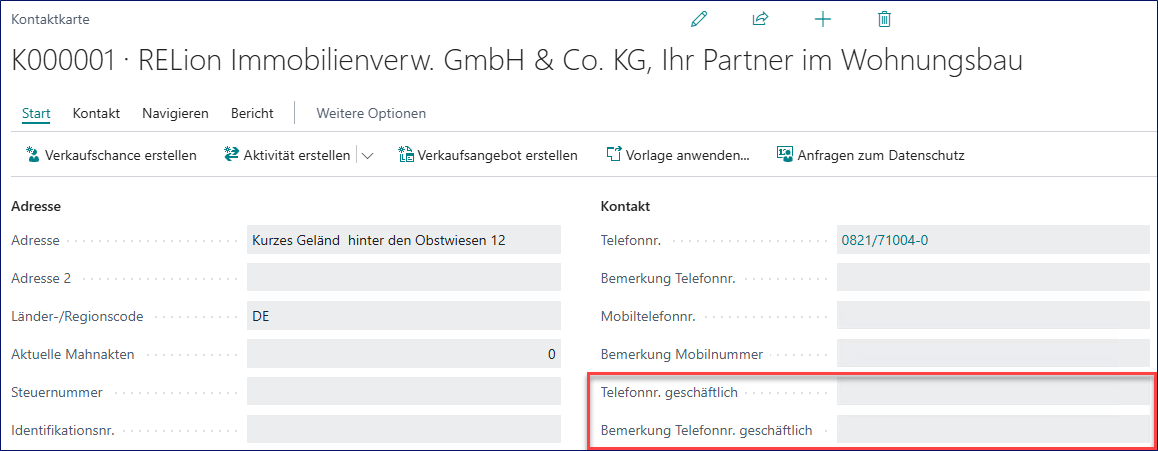1158x451 pixels.
Task: Click Verkaufsangebot erstellen action
Action: click(x=488, y=155)
